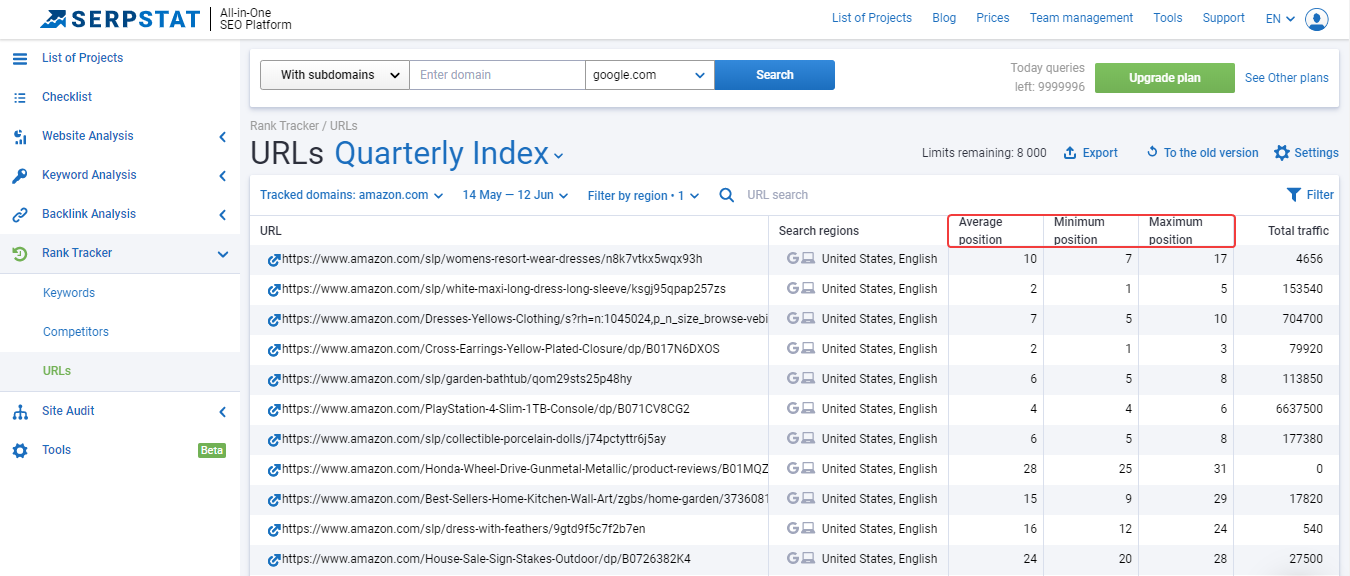Open external link icon for Best-Sellers-Home-Kitchen URL

click(x=274, y=500)
